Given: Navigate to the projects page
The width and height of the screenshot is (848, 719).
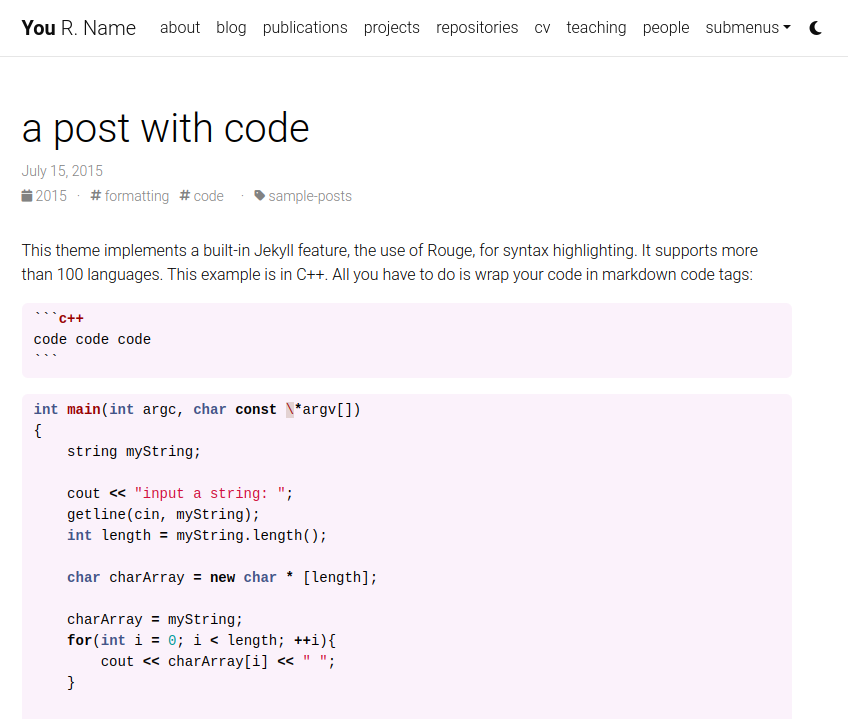Looking at the screenshot, I should click(392, 28).
